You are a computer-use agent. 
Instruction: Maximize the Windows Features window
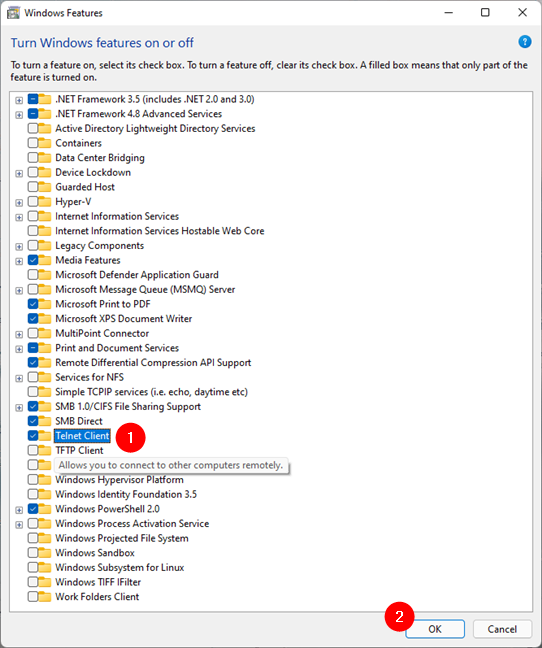pos(485,13)
